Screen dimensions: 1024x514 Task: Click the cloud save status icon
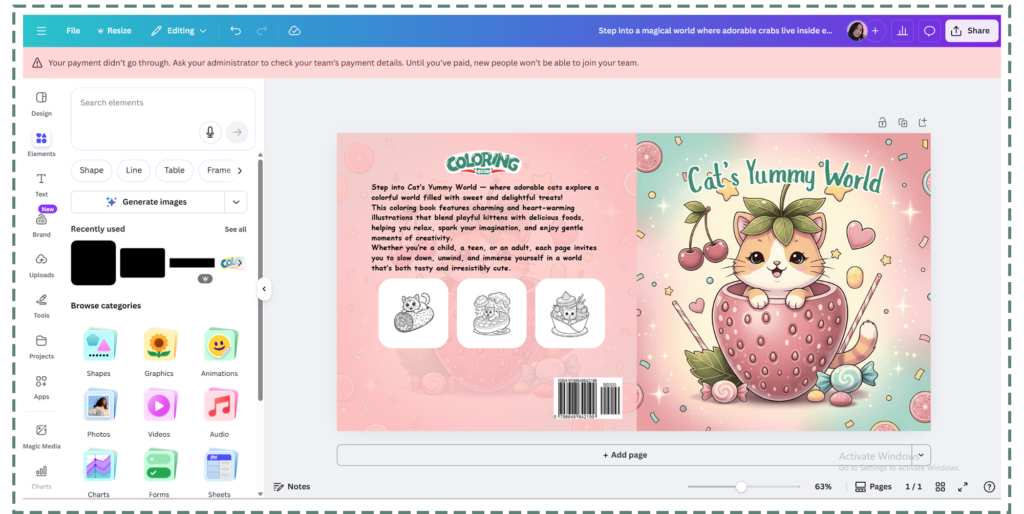[x=294, y=31]
